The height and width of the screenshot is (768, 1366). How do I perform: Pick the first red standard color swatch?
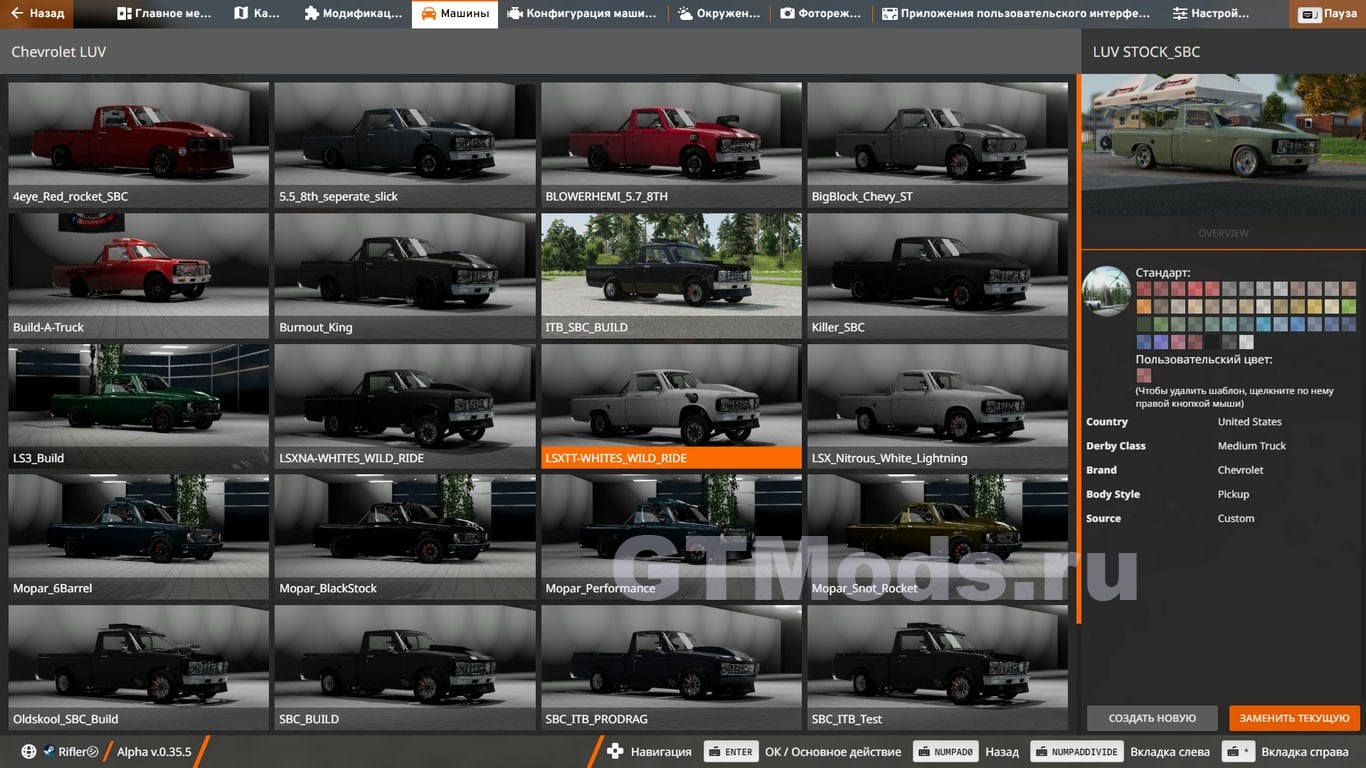[1144, 288]
